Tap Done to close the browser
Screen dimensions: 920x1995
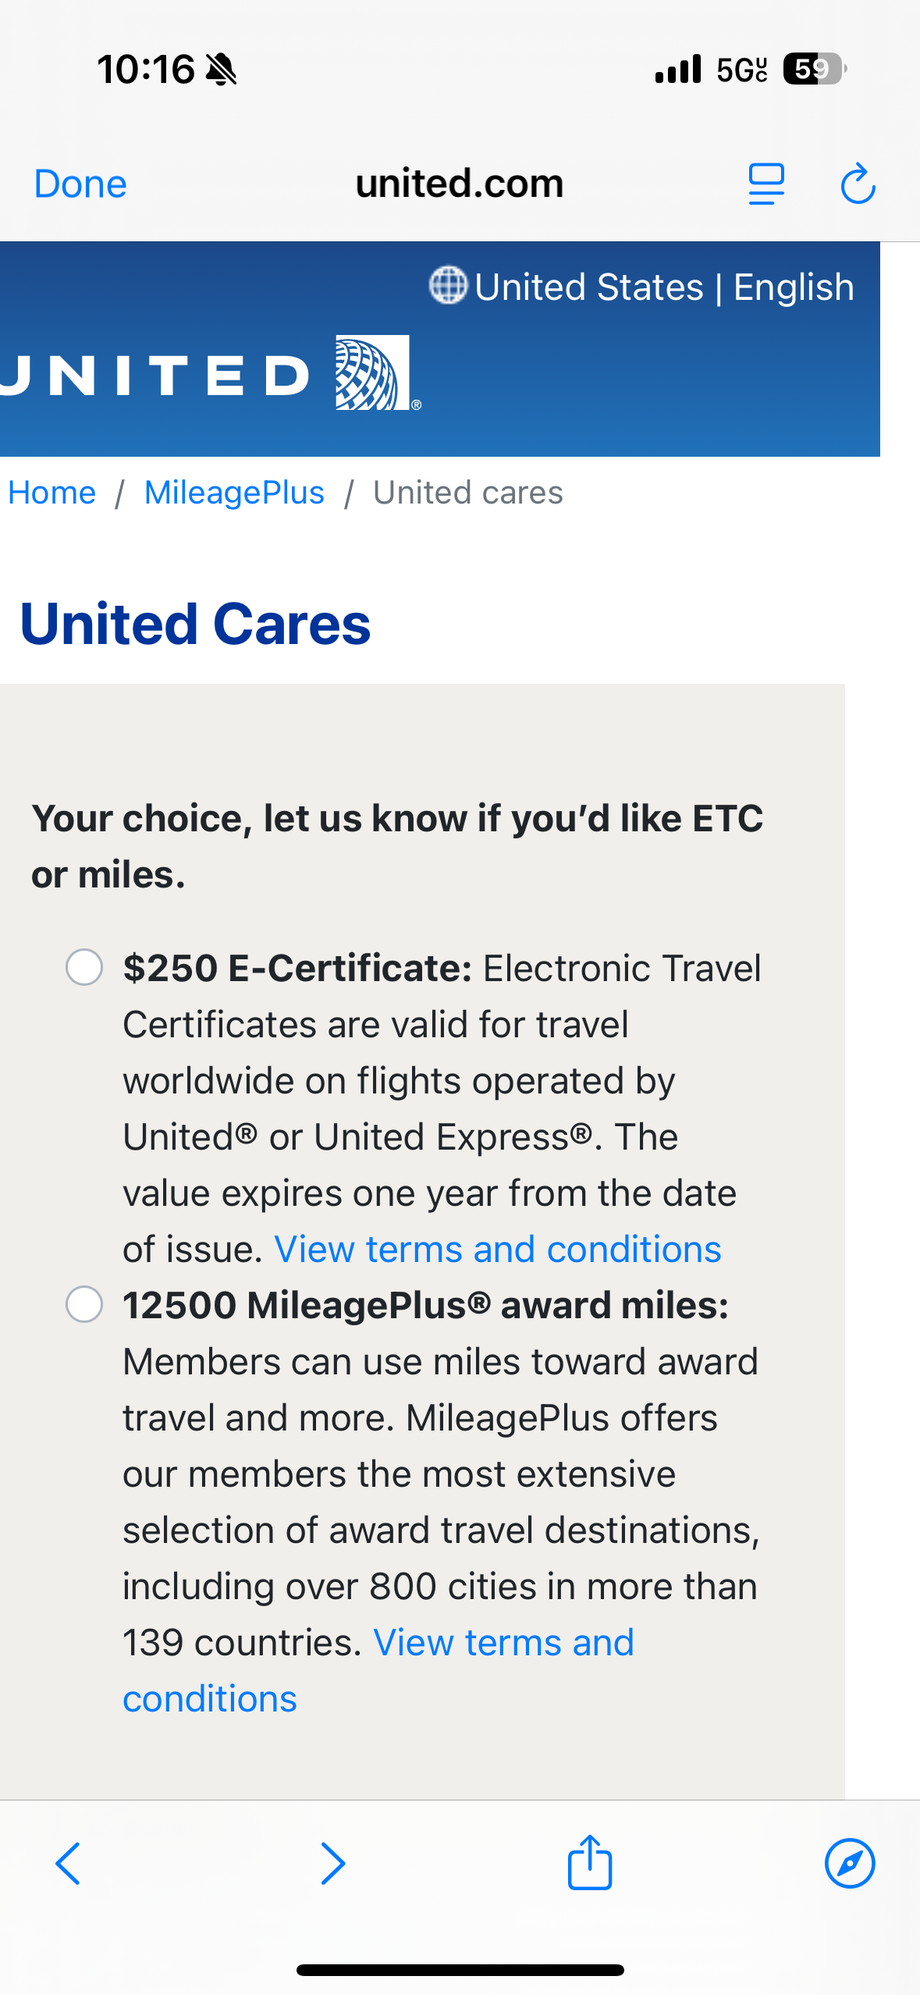80,184
